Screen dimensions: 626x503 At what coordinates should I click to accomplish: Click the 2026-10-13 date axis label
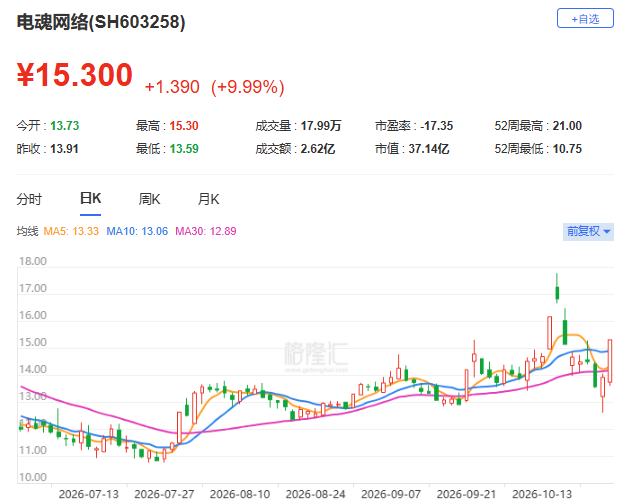tap(542, 494)
